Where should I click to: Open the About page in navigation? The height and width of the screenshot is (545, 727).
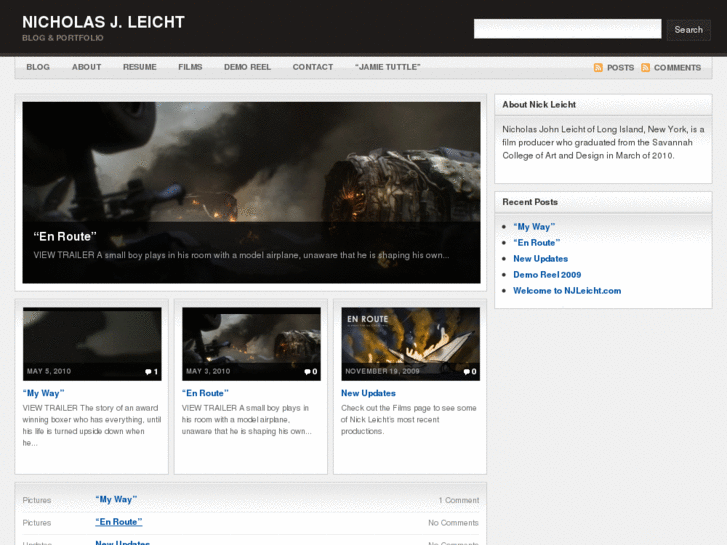pyautogui.click(x=86, y=67)
